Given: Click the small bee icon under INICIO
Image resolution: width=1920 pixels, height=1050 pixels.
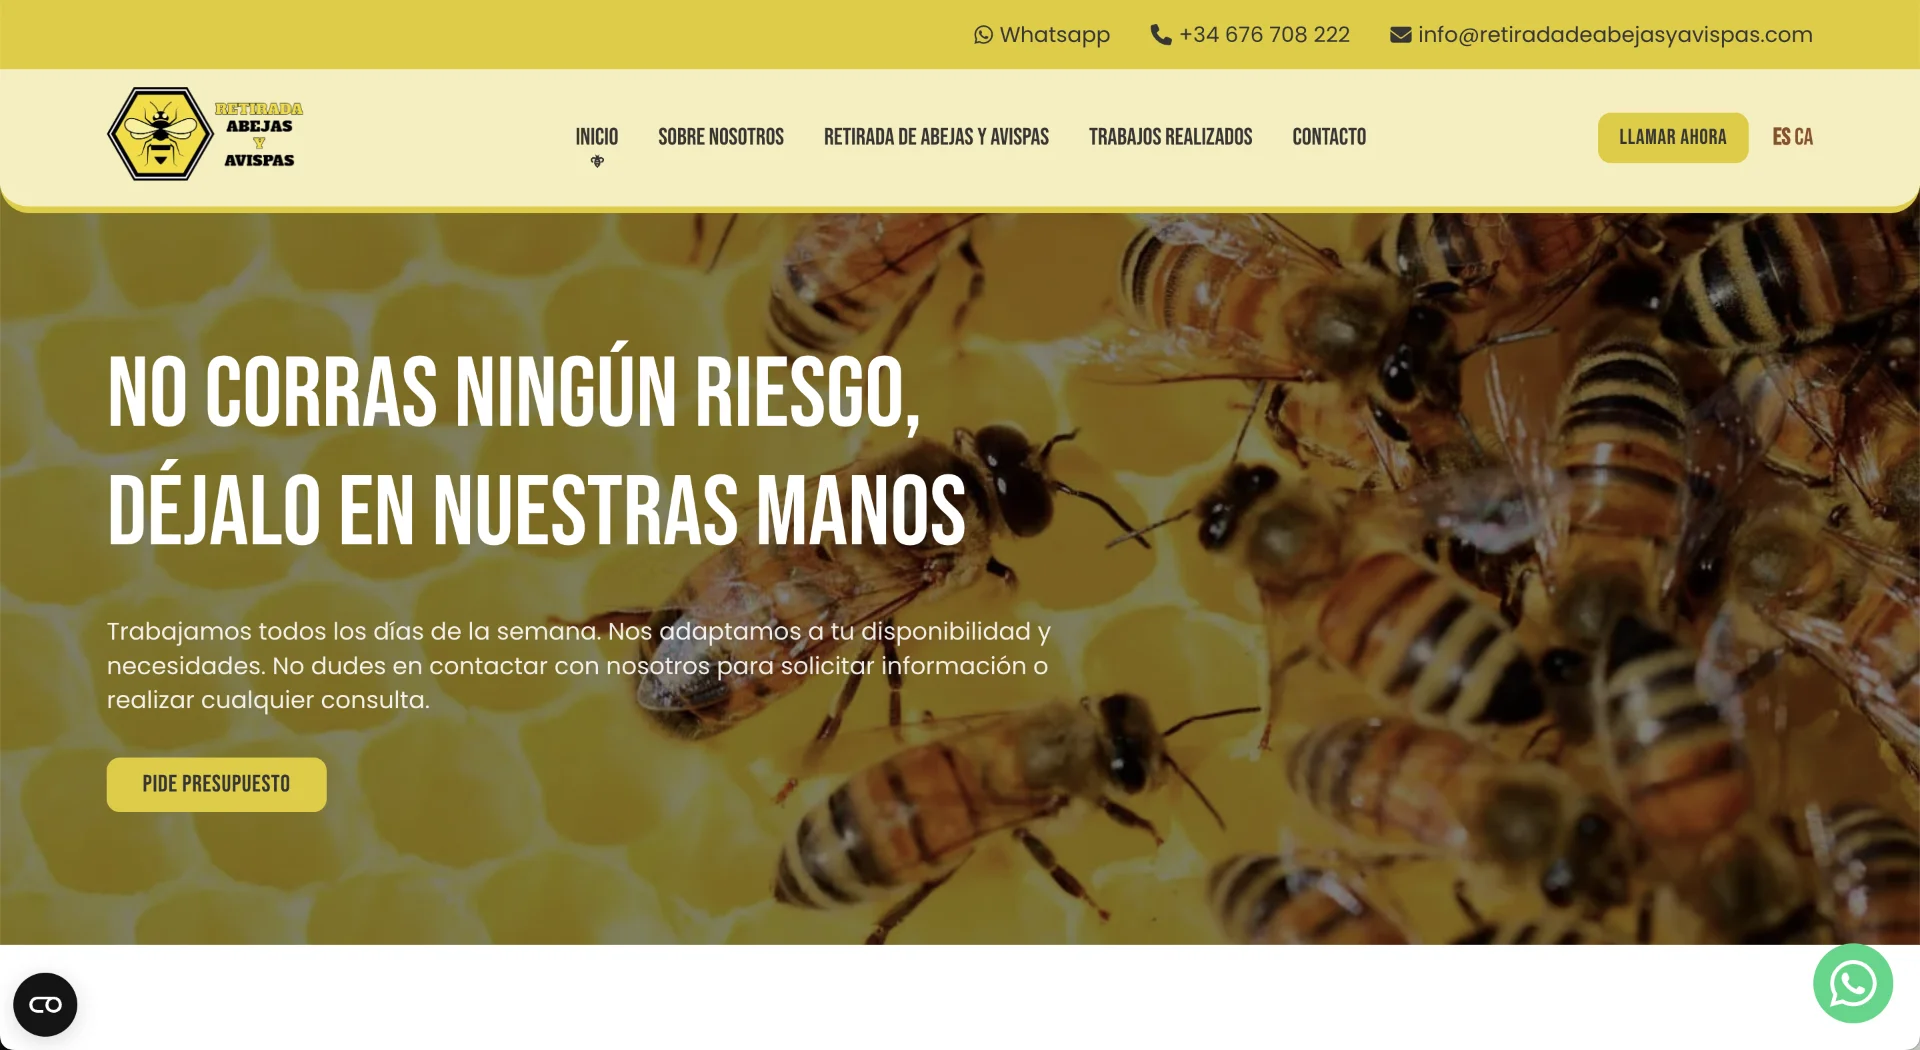Looking at the screenshot, I should [597, 161].
